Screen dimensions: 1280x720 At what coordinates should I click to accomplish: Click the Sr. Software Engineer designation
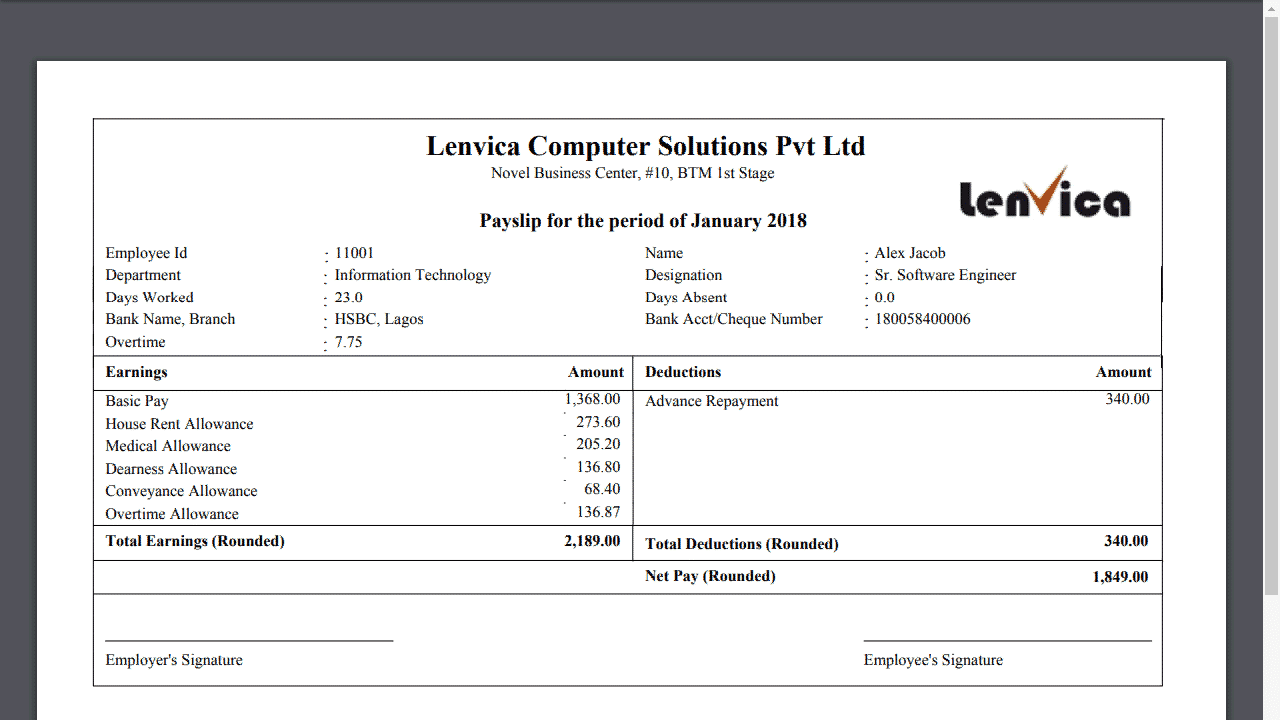pyautogui.click(x=945, y=275)
